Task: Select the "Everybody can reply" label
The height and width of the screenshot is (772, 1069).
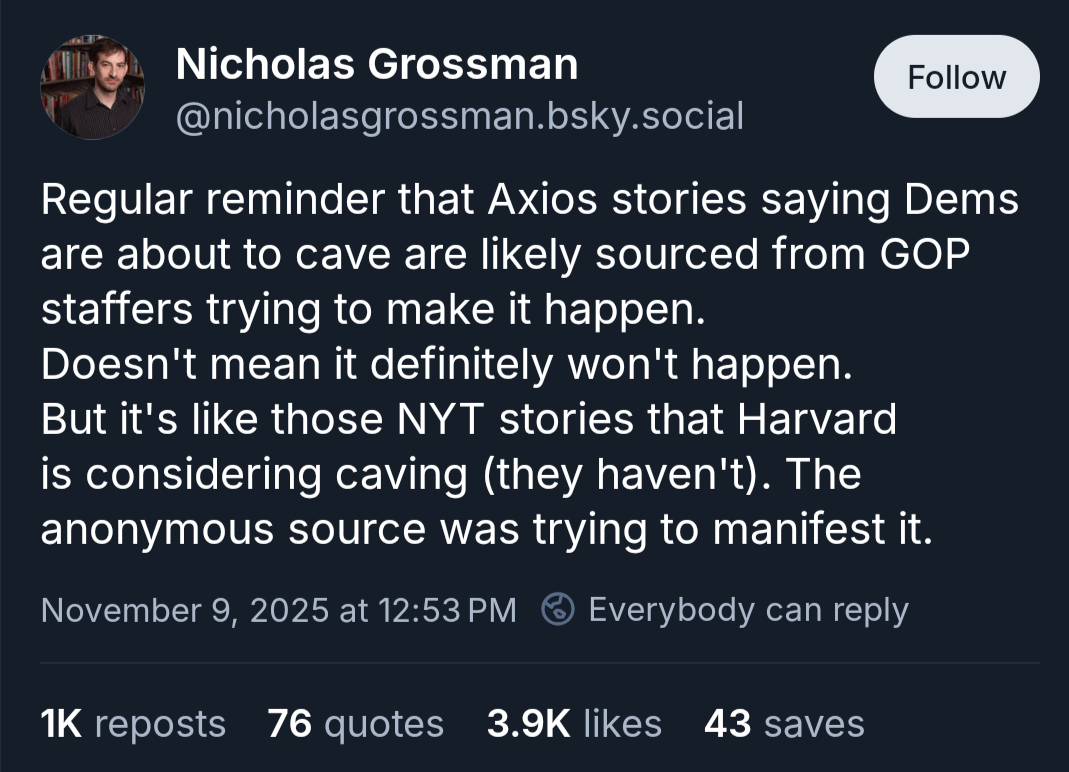Action: point(748,609)
